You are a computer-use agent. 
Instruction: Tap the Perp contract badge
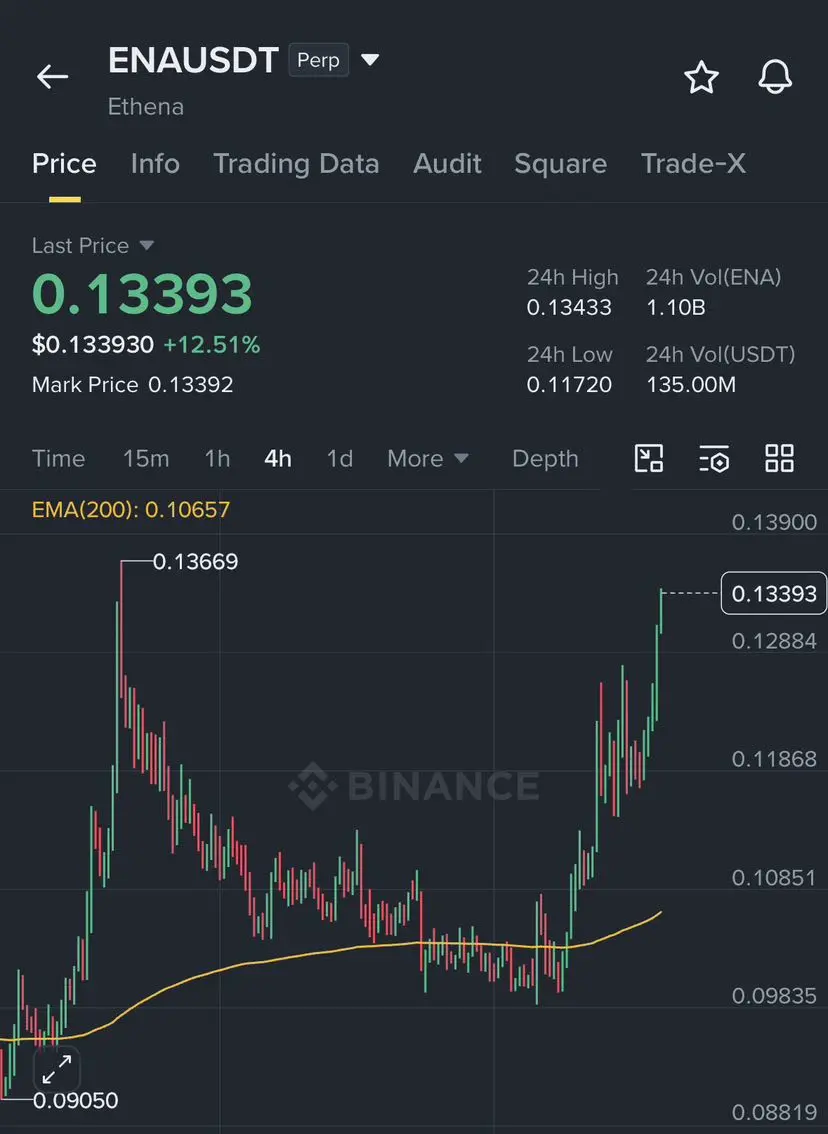(318, 60)
